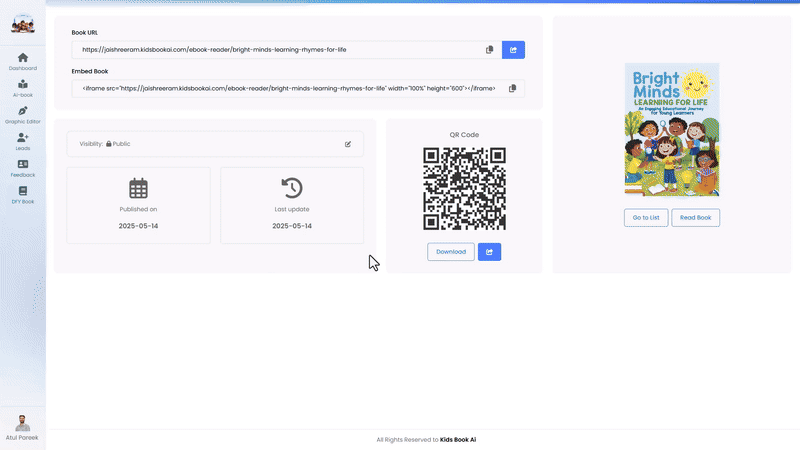This screenshot has height=450, width=800.
Task: Open the AI-book section
Action: coord(22,88)
